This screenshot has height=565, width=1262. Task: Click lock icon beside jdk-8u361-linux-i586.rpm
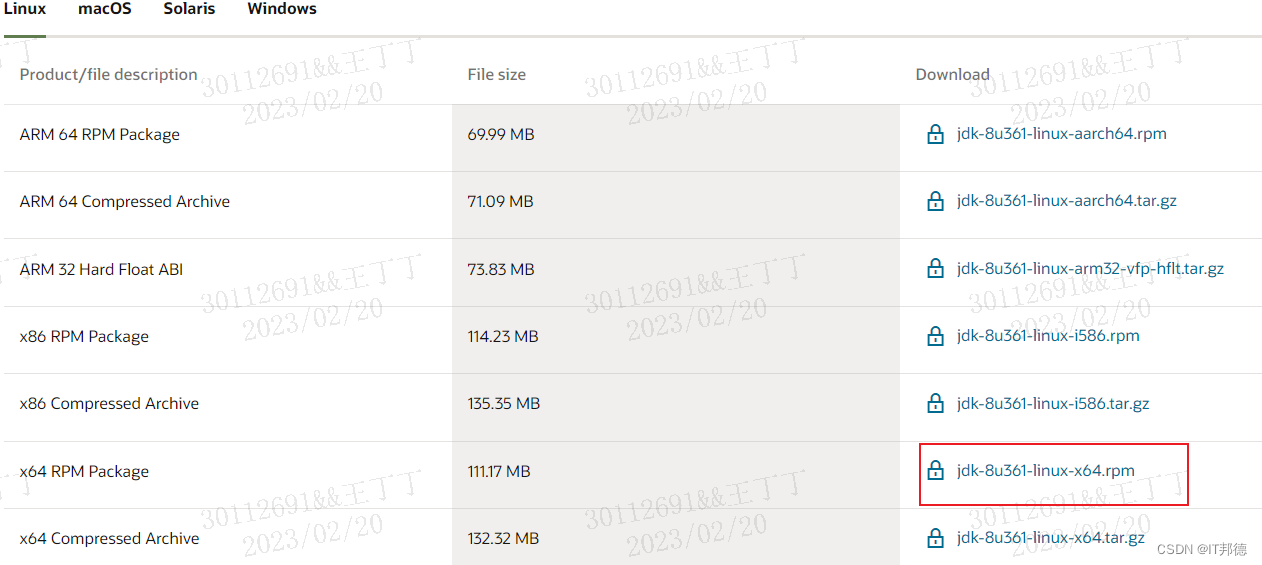point(935,336)
